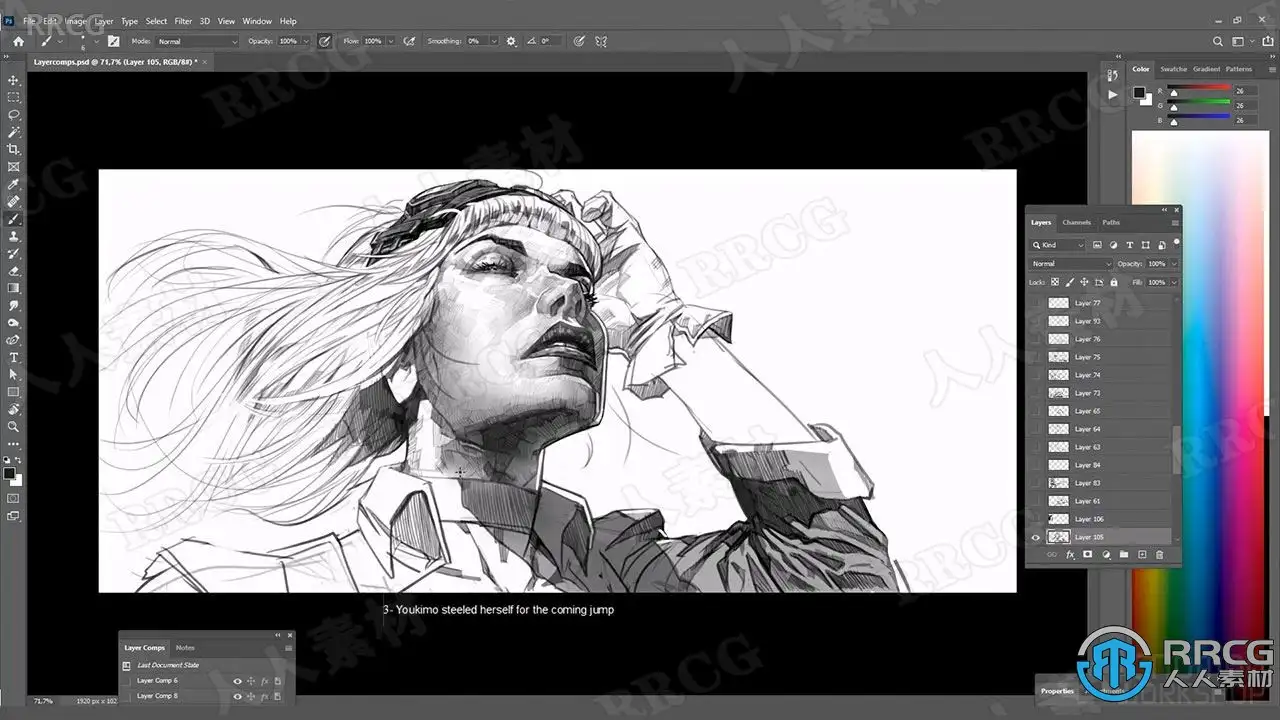Open the layer Kind filter dropdown
This screenshot has height=720, width=1280.
tap(1058, 245)
